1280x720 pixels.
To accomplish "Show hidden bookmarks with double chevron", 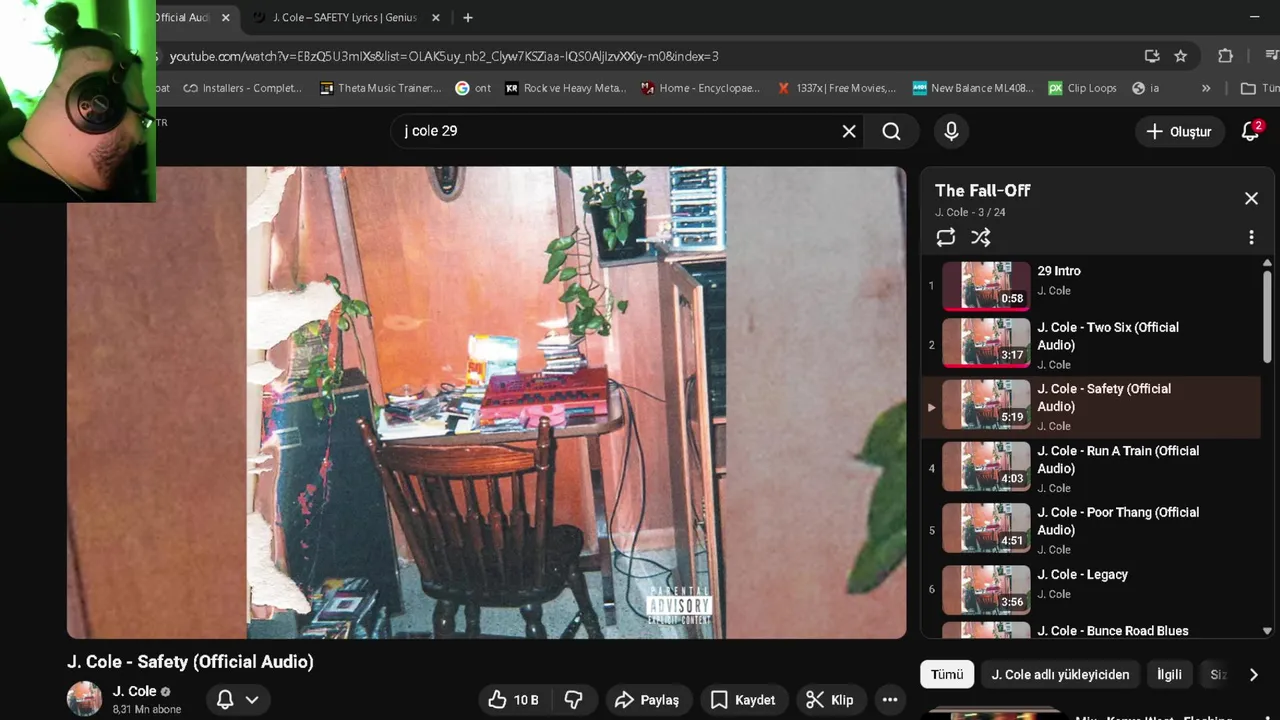I will (1205, 88).
